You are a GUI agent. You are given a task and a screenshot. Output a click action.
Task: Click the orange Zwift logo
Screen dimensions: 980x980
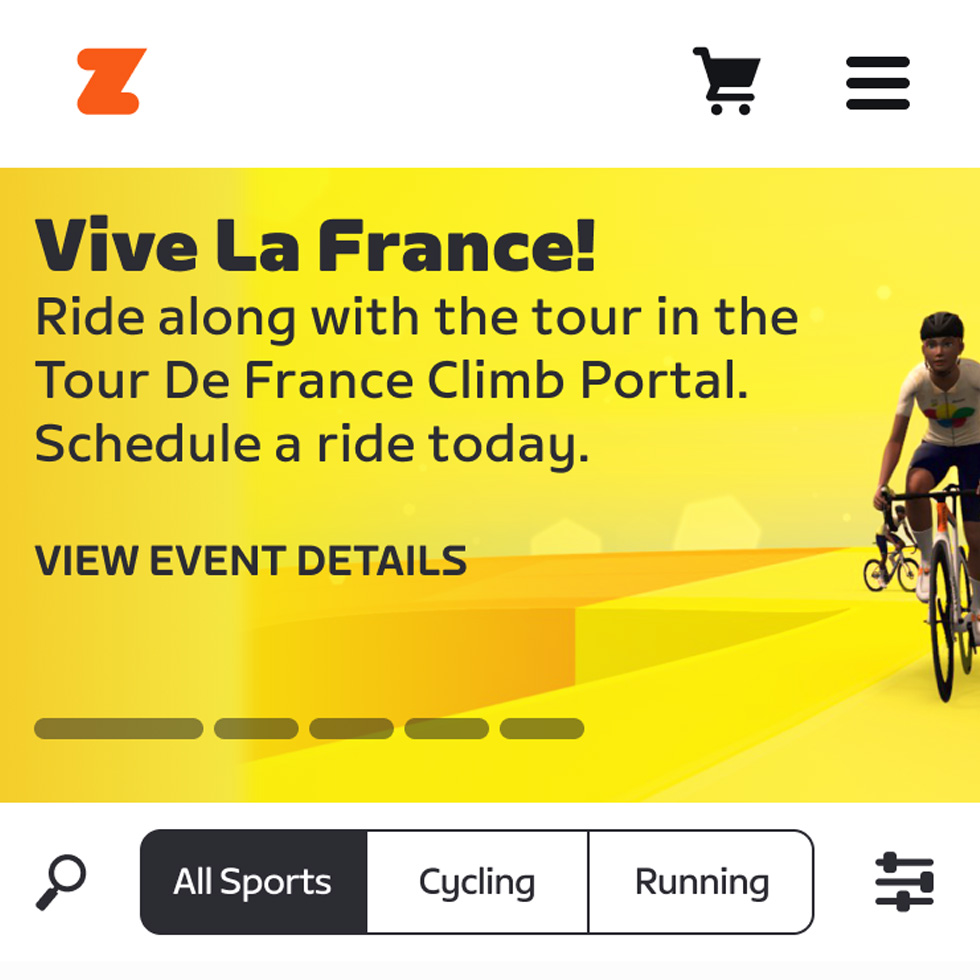tap(112, 81)
